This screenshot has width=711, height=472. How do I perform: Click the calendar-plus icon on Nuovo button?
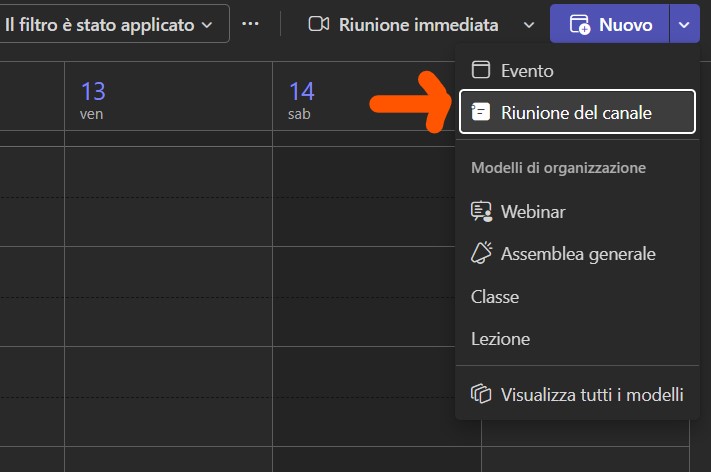click(x=579, y=25)
